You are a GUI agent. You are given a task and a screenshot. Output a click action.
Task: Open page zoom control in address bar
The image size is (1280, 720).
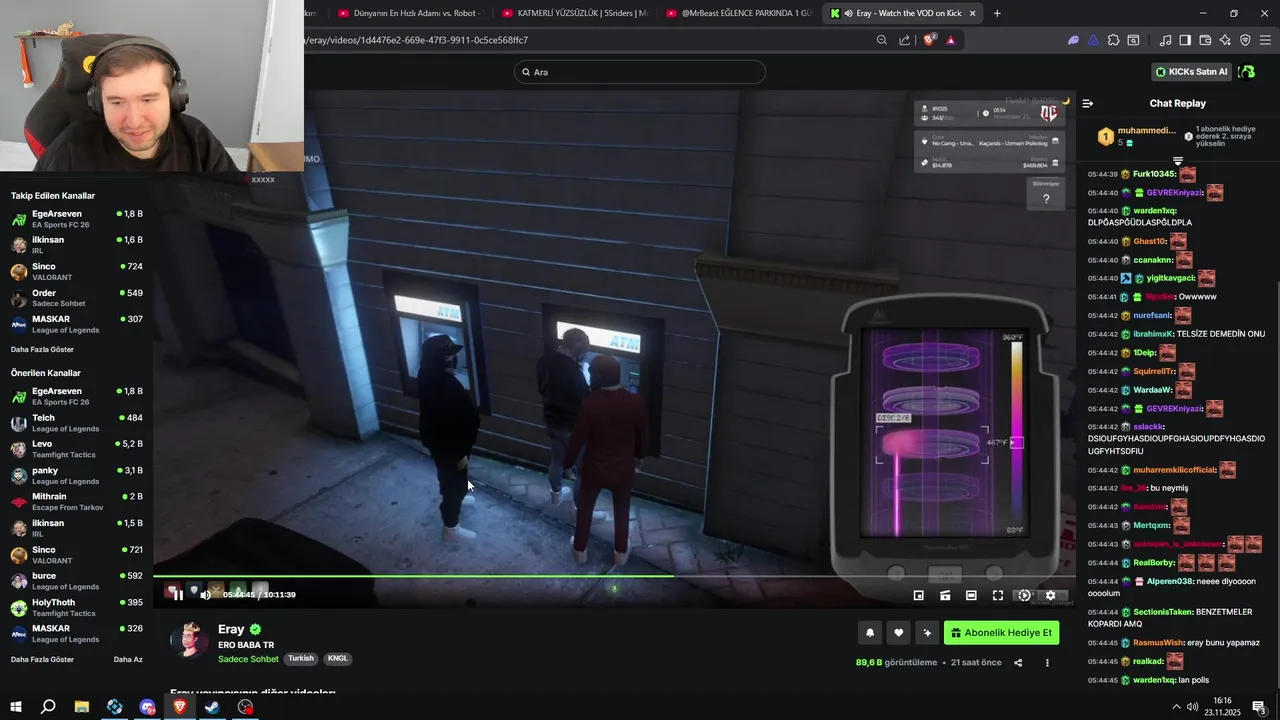tap(881, 40)
